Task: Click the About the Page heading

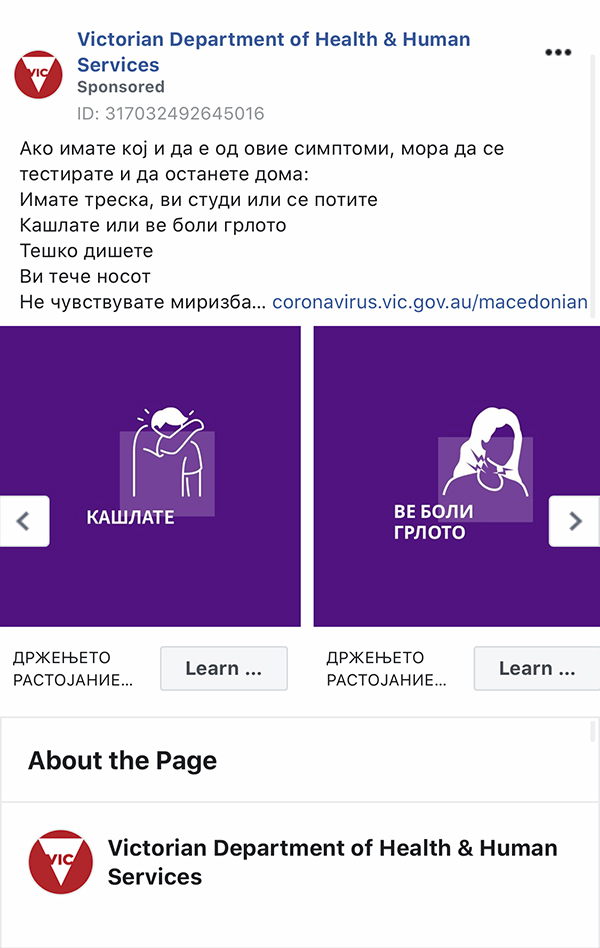Action: coord(122,761)
